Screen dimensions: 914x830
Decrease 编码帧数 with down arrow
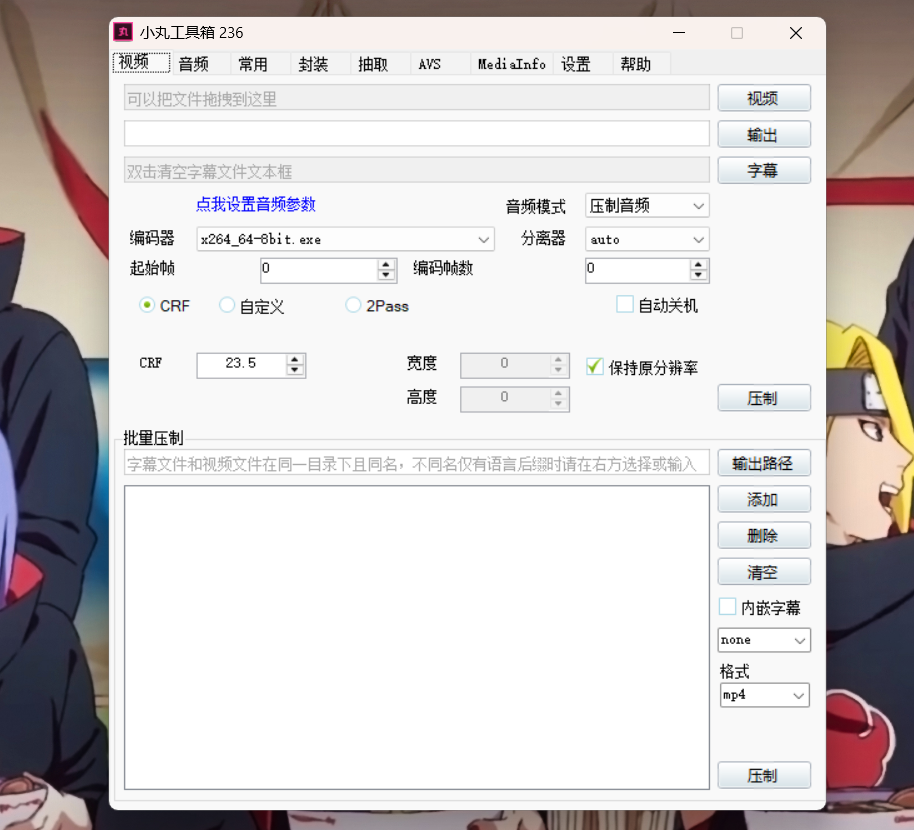(x=698, y=276)
